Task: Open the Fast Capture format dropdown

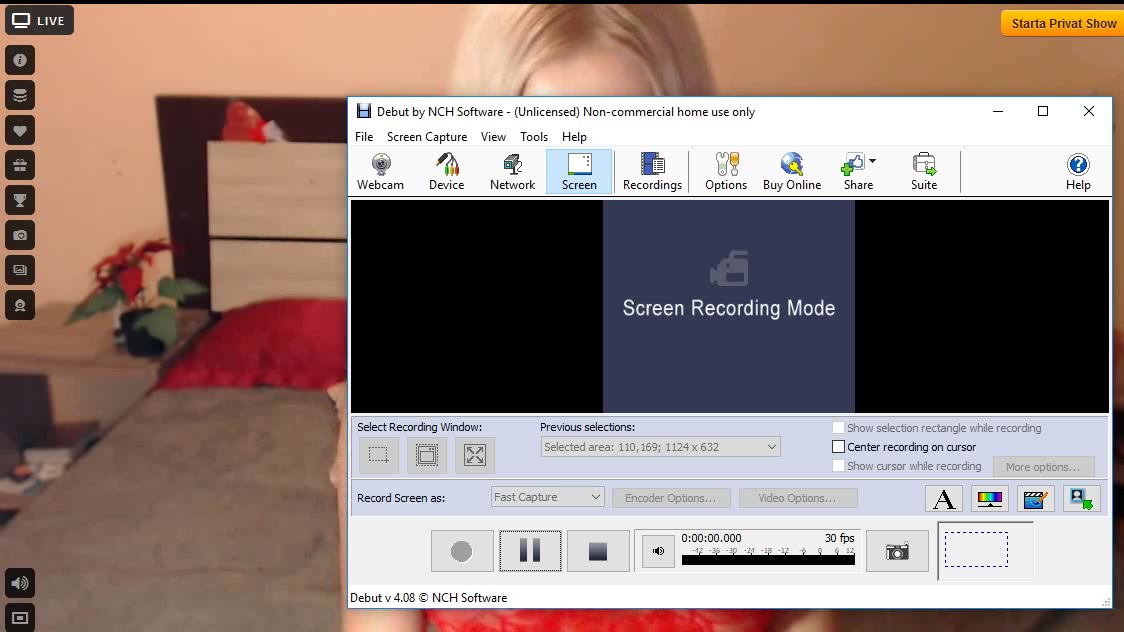Action: [548, 497]
